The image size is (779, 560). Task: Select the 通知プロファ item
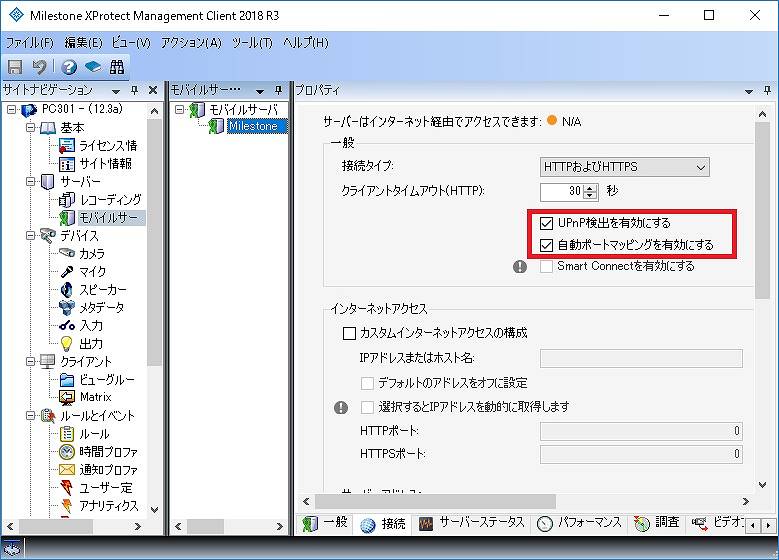click(108, 470)
